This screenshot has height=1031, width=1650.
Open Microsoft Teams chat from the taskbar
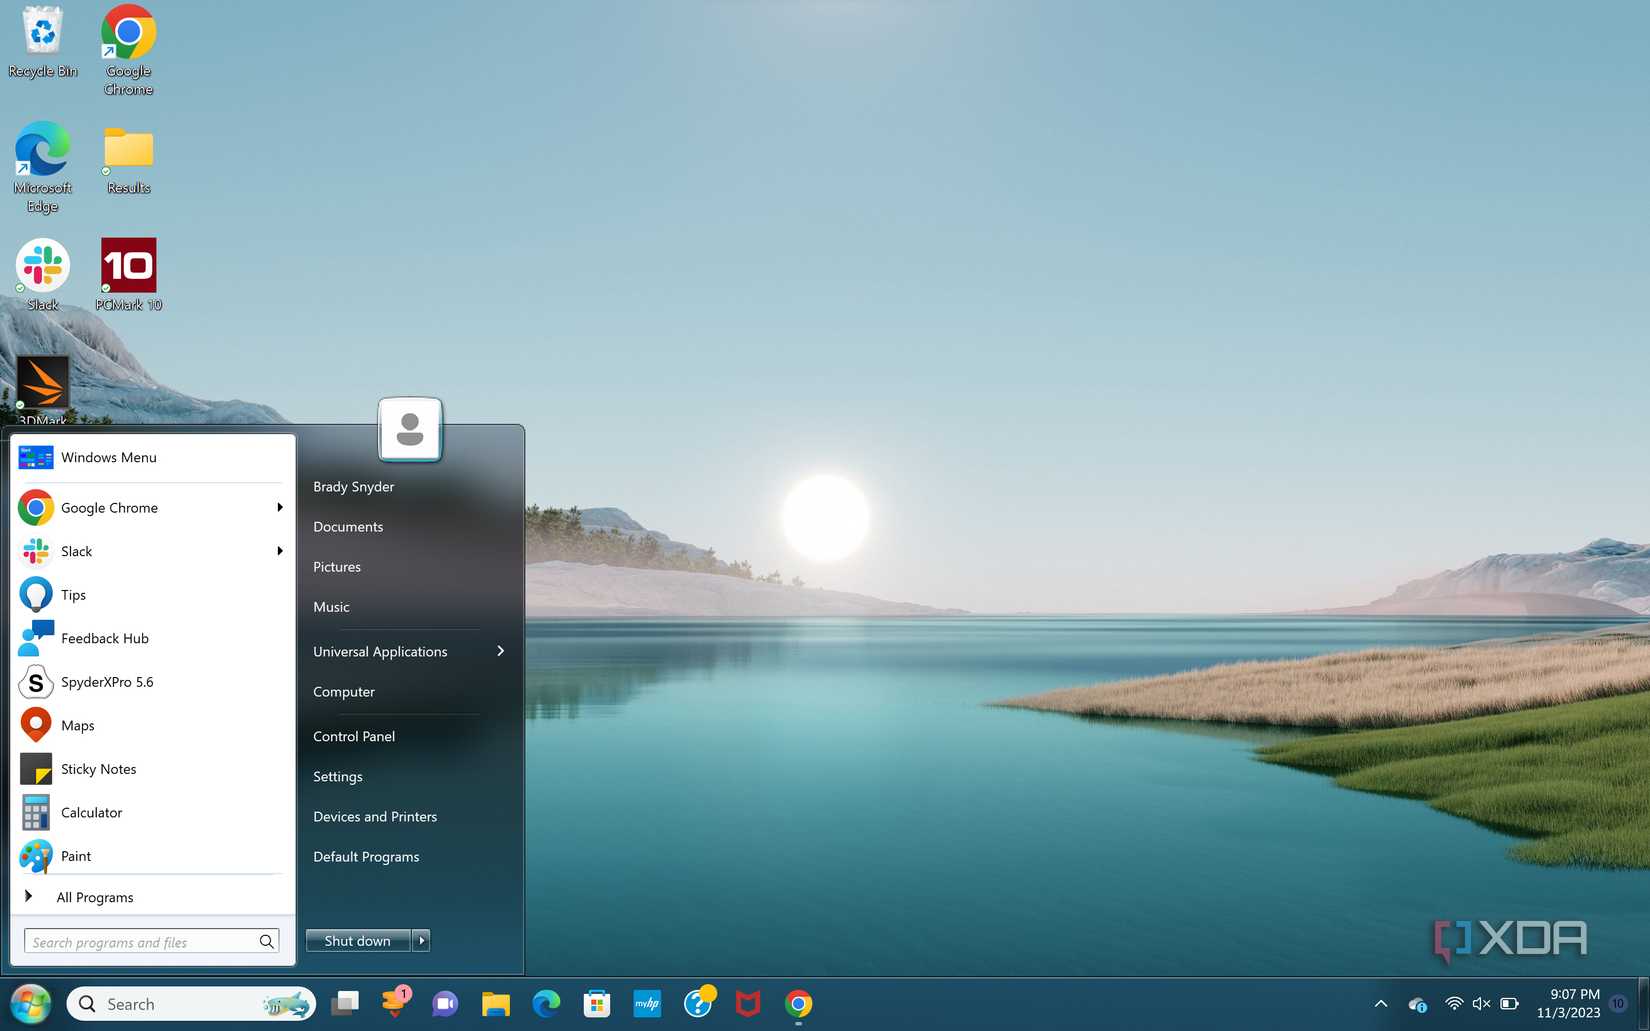point(445,1003)
